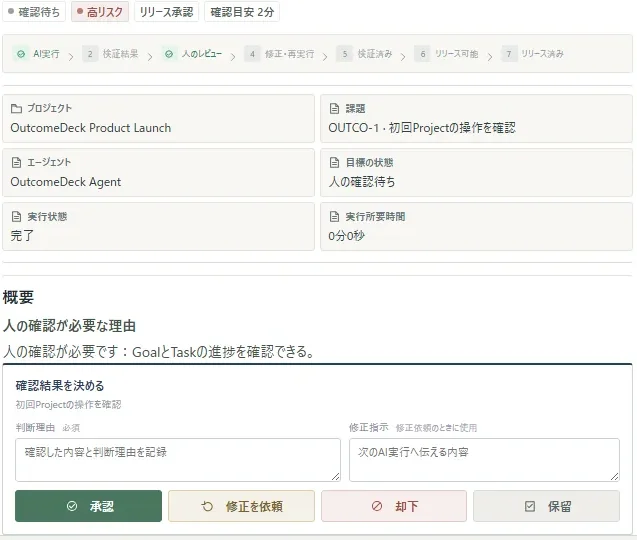Click resize handle of 修正指示 text area
Screen dimensions: 637x540
click(x=615, y=477)
